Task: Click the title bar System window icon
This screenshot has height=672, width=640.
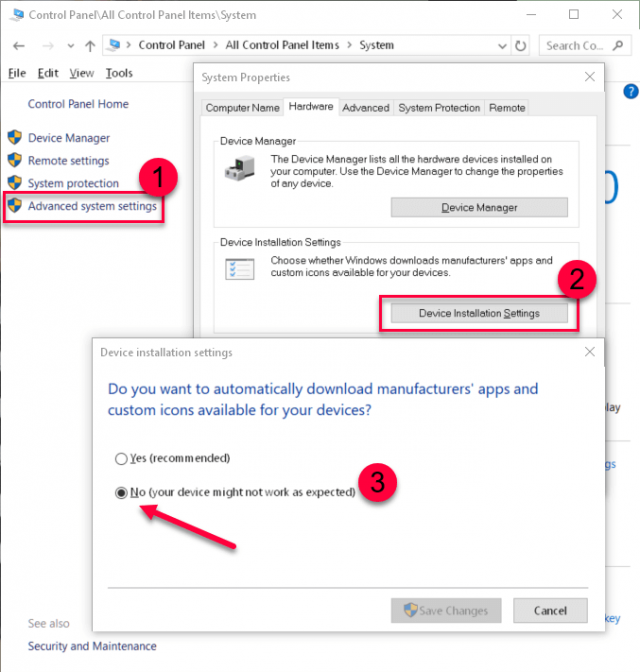Action: click(x=17, y=15)
